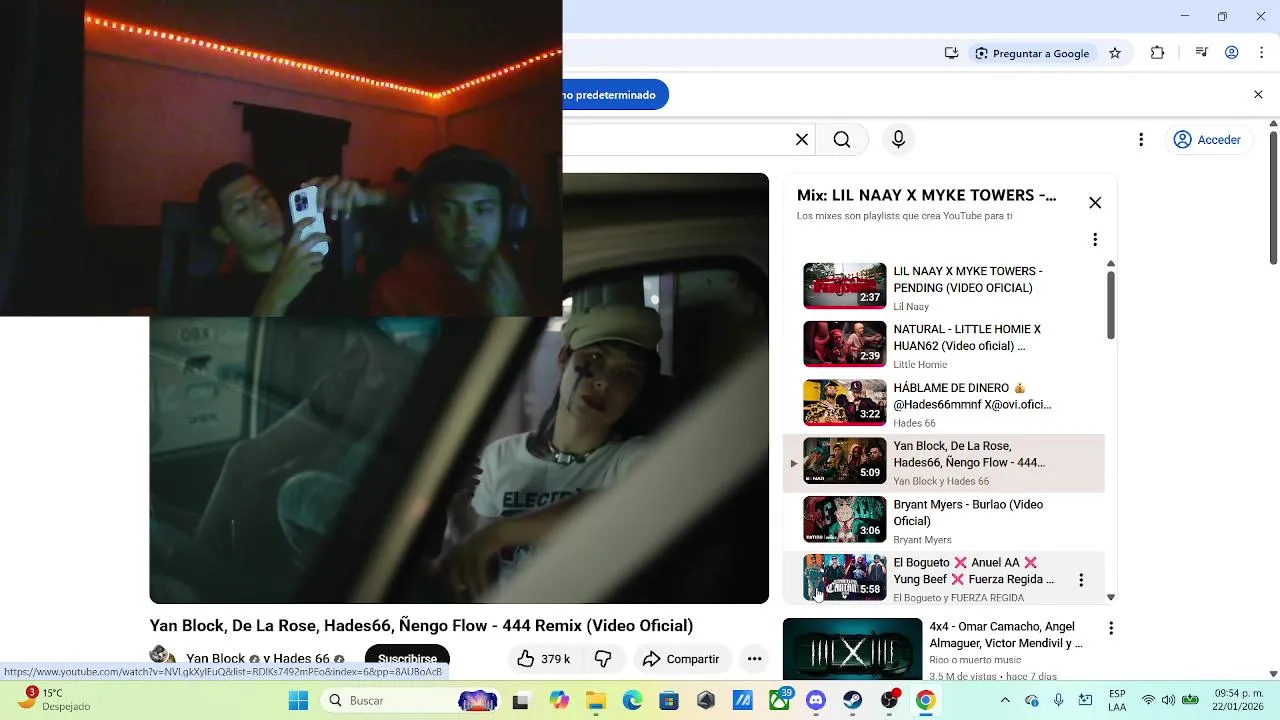Launch Copilot from taskbar
Viewport: 1280px width, 720px height.
pos(559,701)
